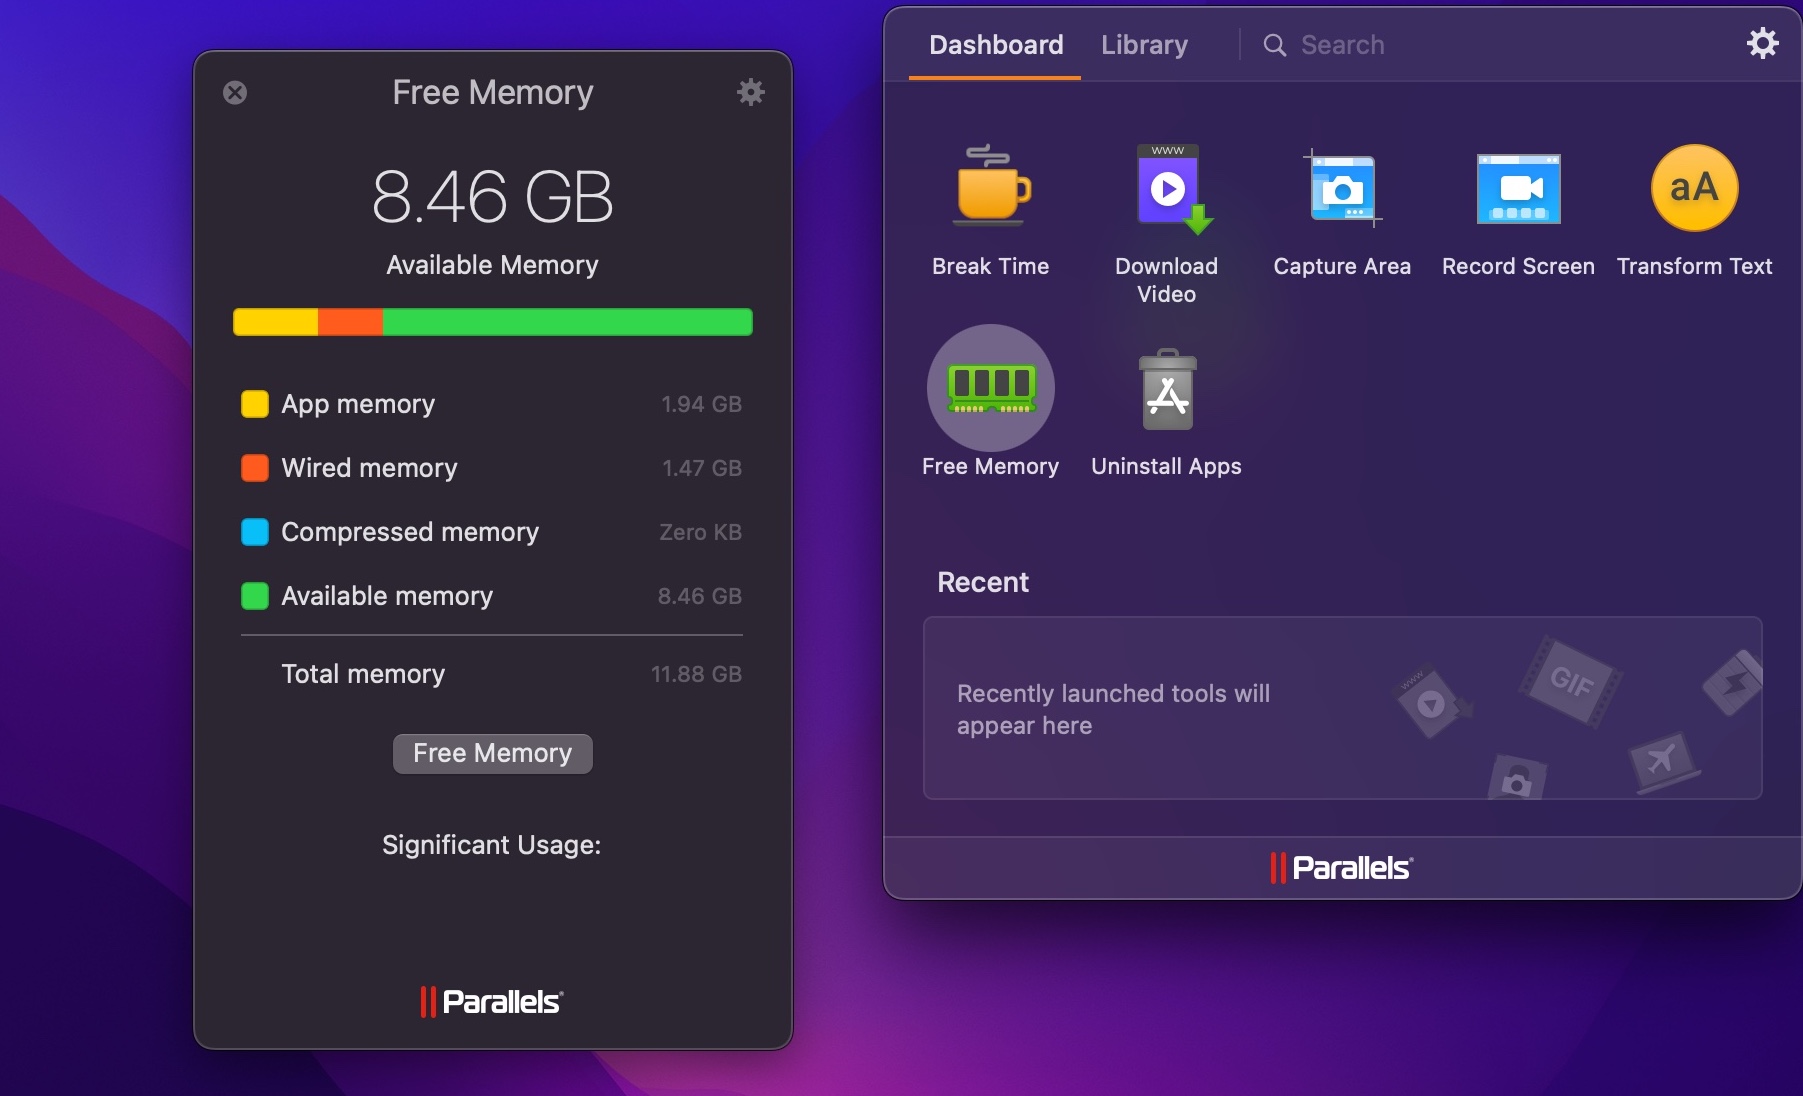This screenshot has width=1803, height=1096.
Task: Click the Free Memory panel title
Action: click(x=493, y=92)
